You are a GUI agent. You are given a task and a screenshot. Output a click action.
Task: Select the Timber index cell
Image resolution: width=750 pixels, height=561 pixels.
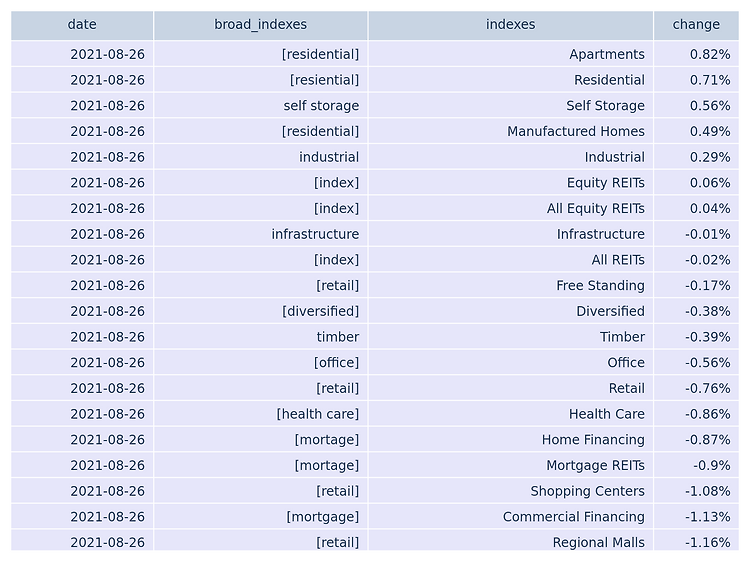point(510,337)
